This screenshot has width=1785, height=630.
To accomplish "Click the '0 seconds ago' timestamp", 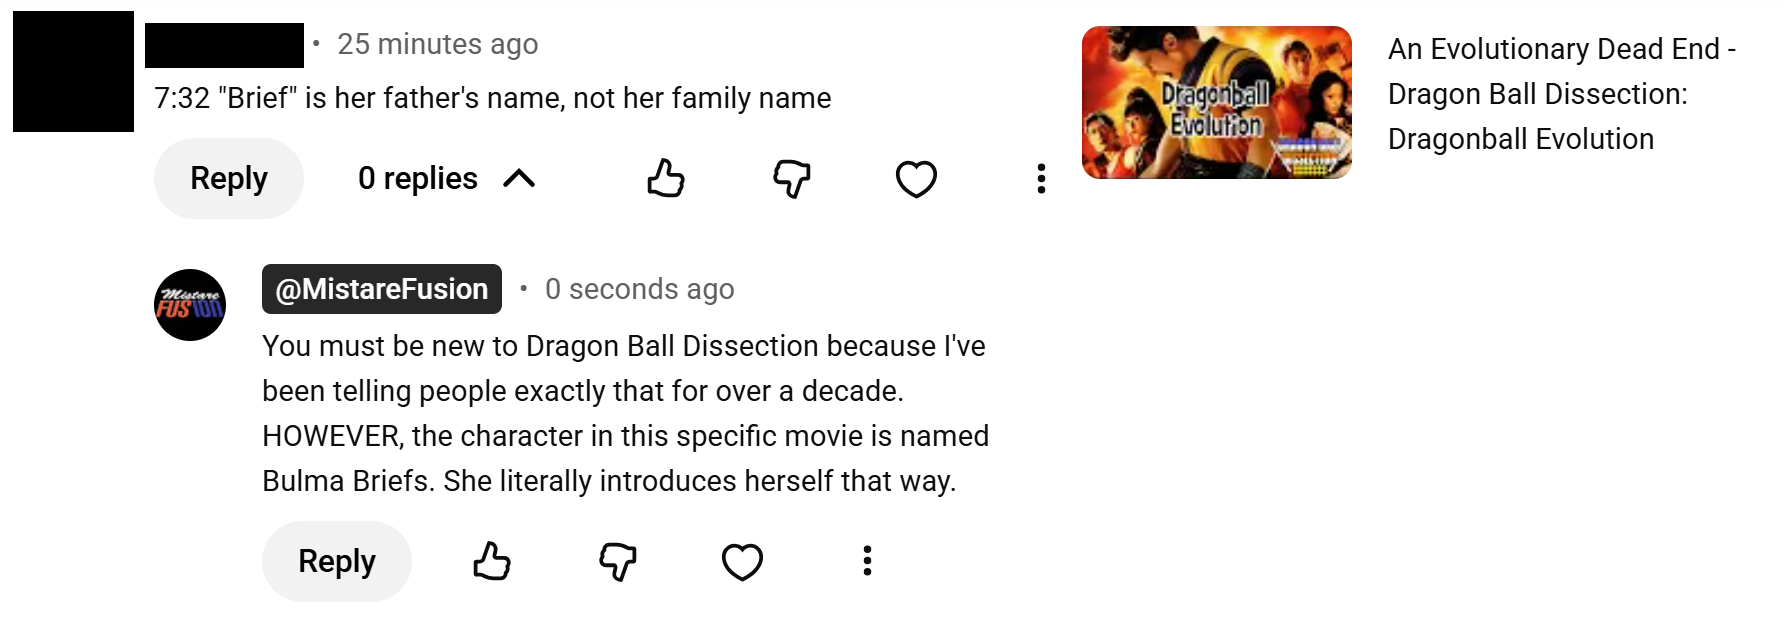I will 640,289.
